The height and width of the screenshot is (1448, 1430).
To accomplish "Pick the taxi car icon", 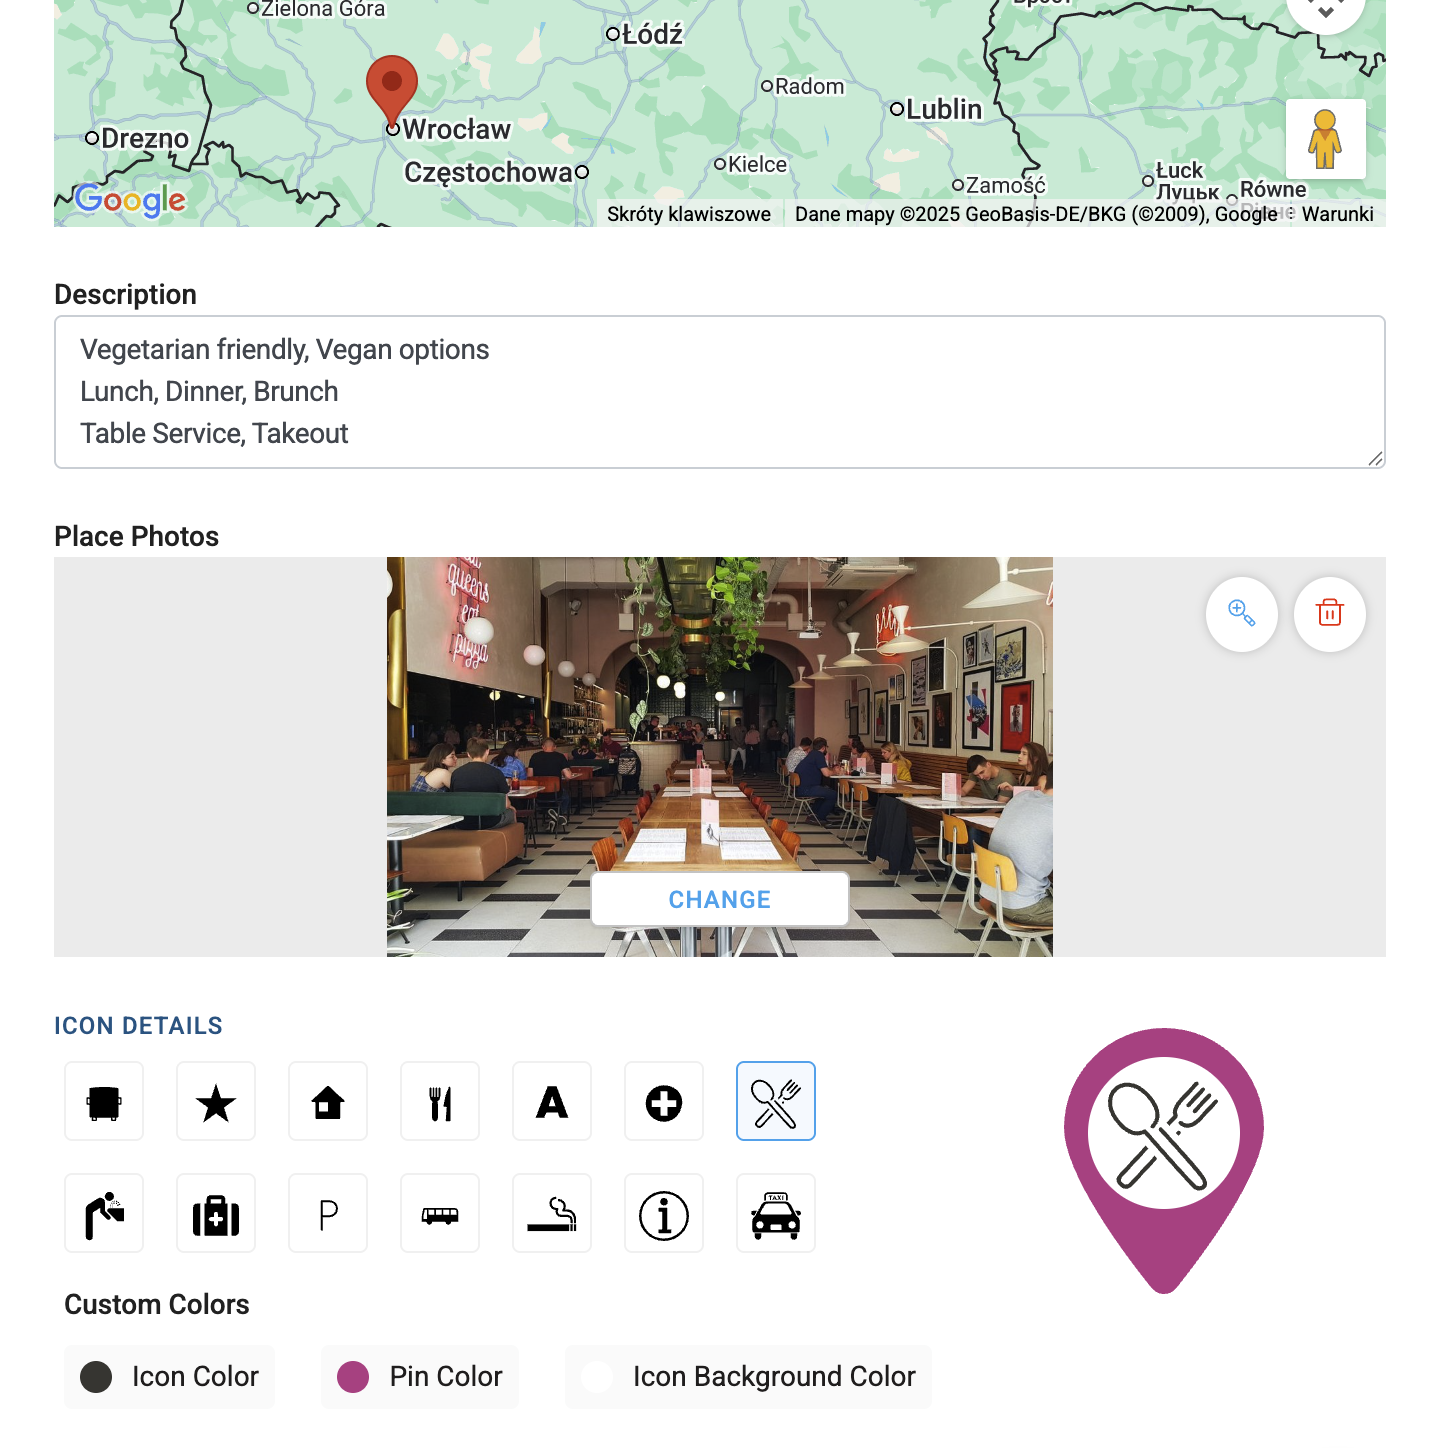I will [776, 1213].
